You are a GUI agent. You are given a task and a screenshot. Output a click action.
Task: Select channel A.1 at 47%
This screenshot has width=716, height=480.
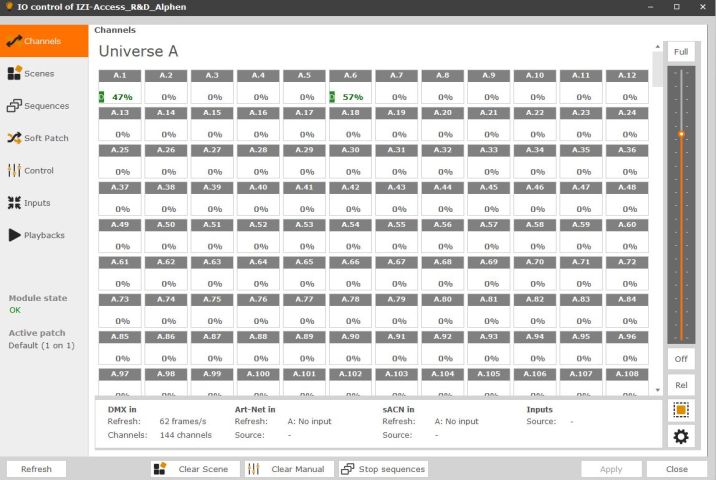coord(121,90)
